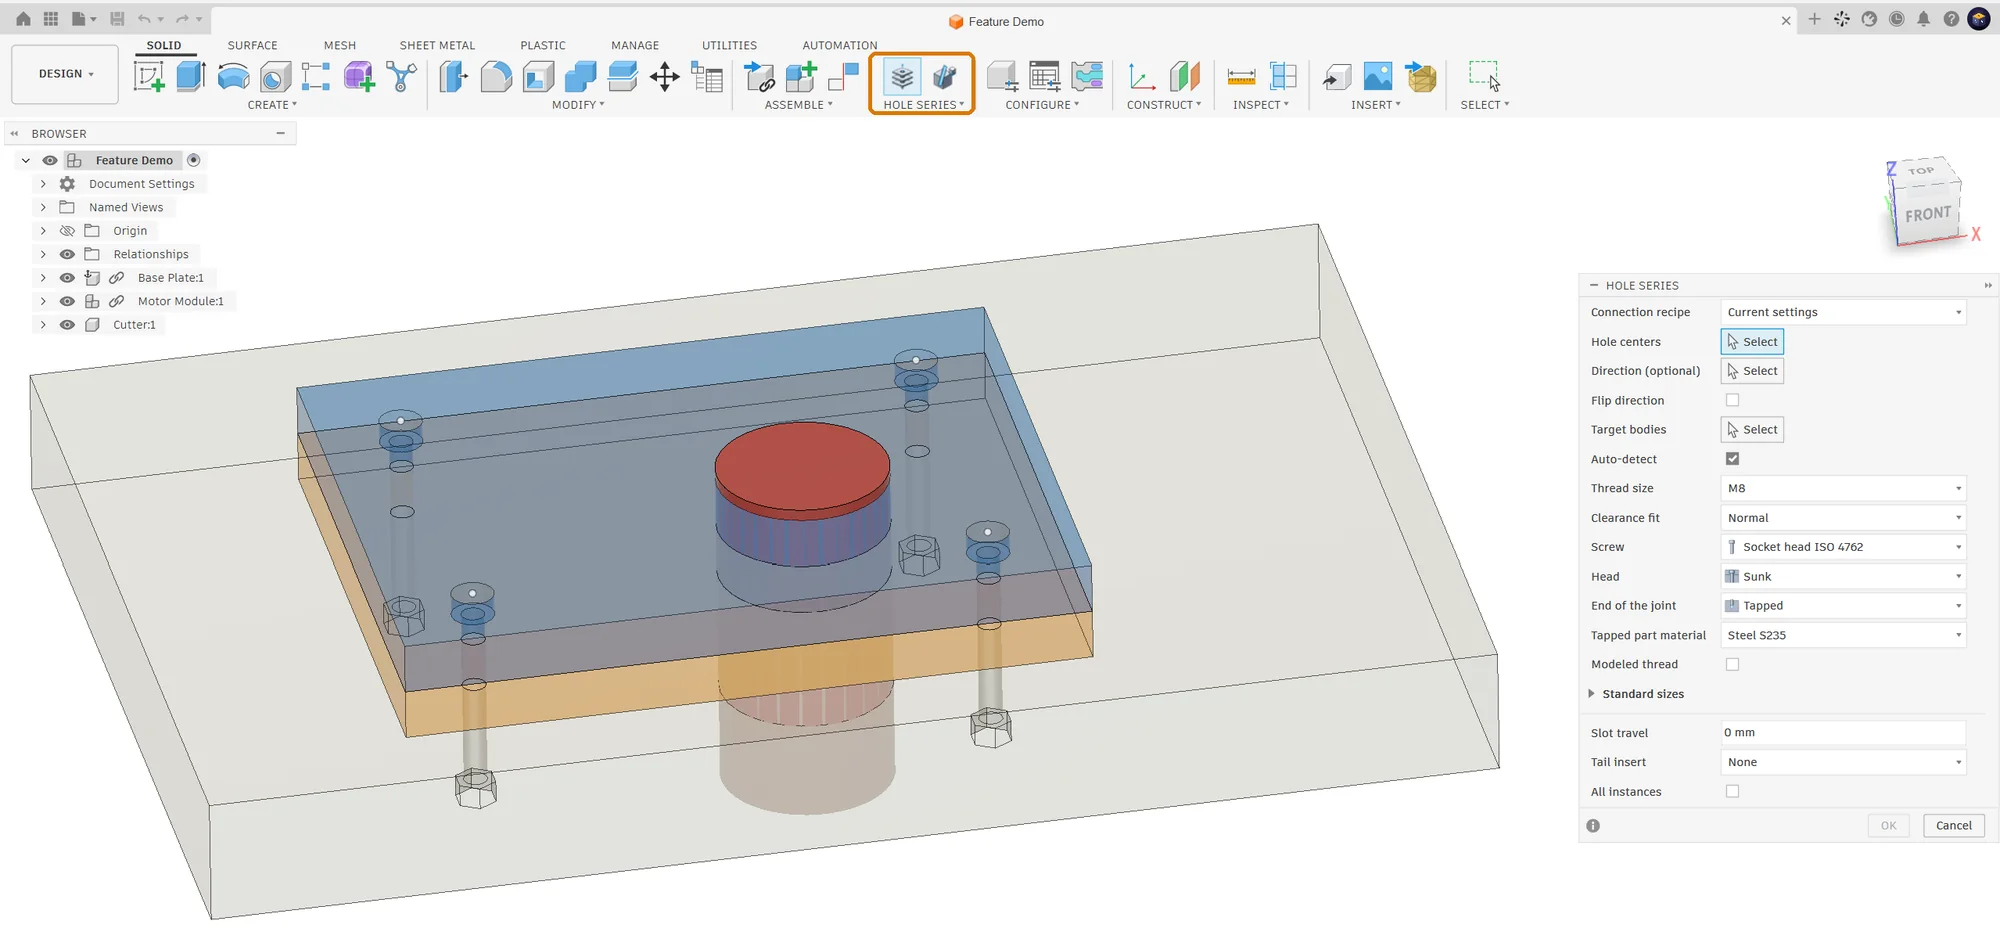Switch to the SHEET METAL tab
This screenshot has height=939, width=2000.
point(437,45)
